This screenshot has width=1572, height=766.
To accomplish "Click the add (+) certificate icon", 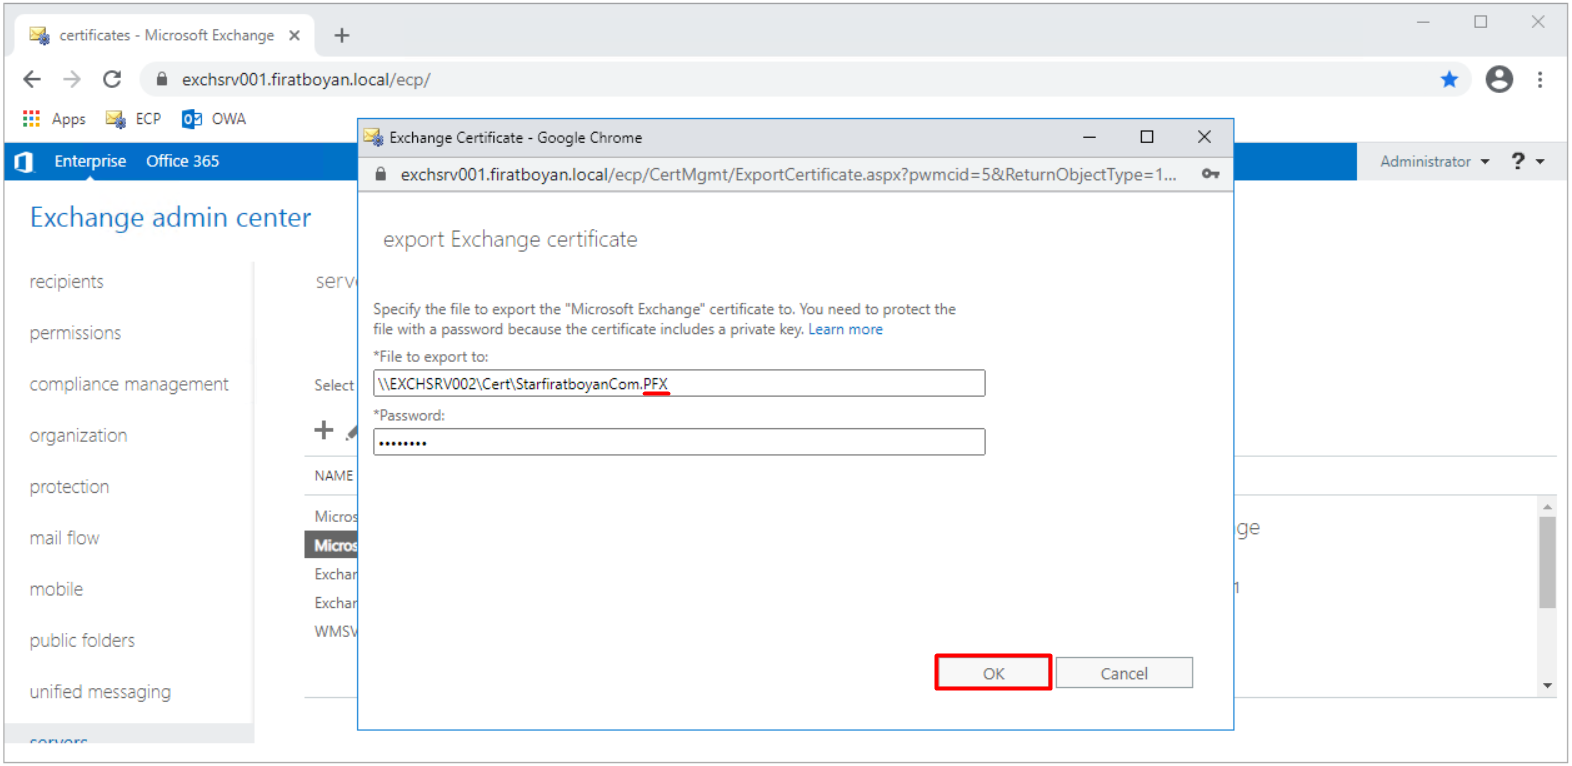I will tap(323, 430).
